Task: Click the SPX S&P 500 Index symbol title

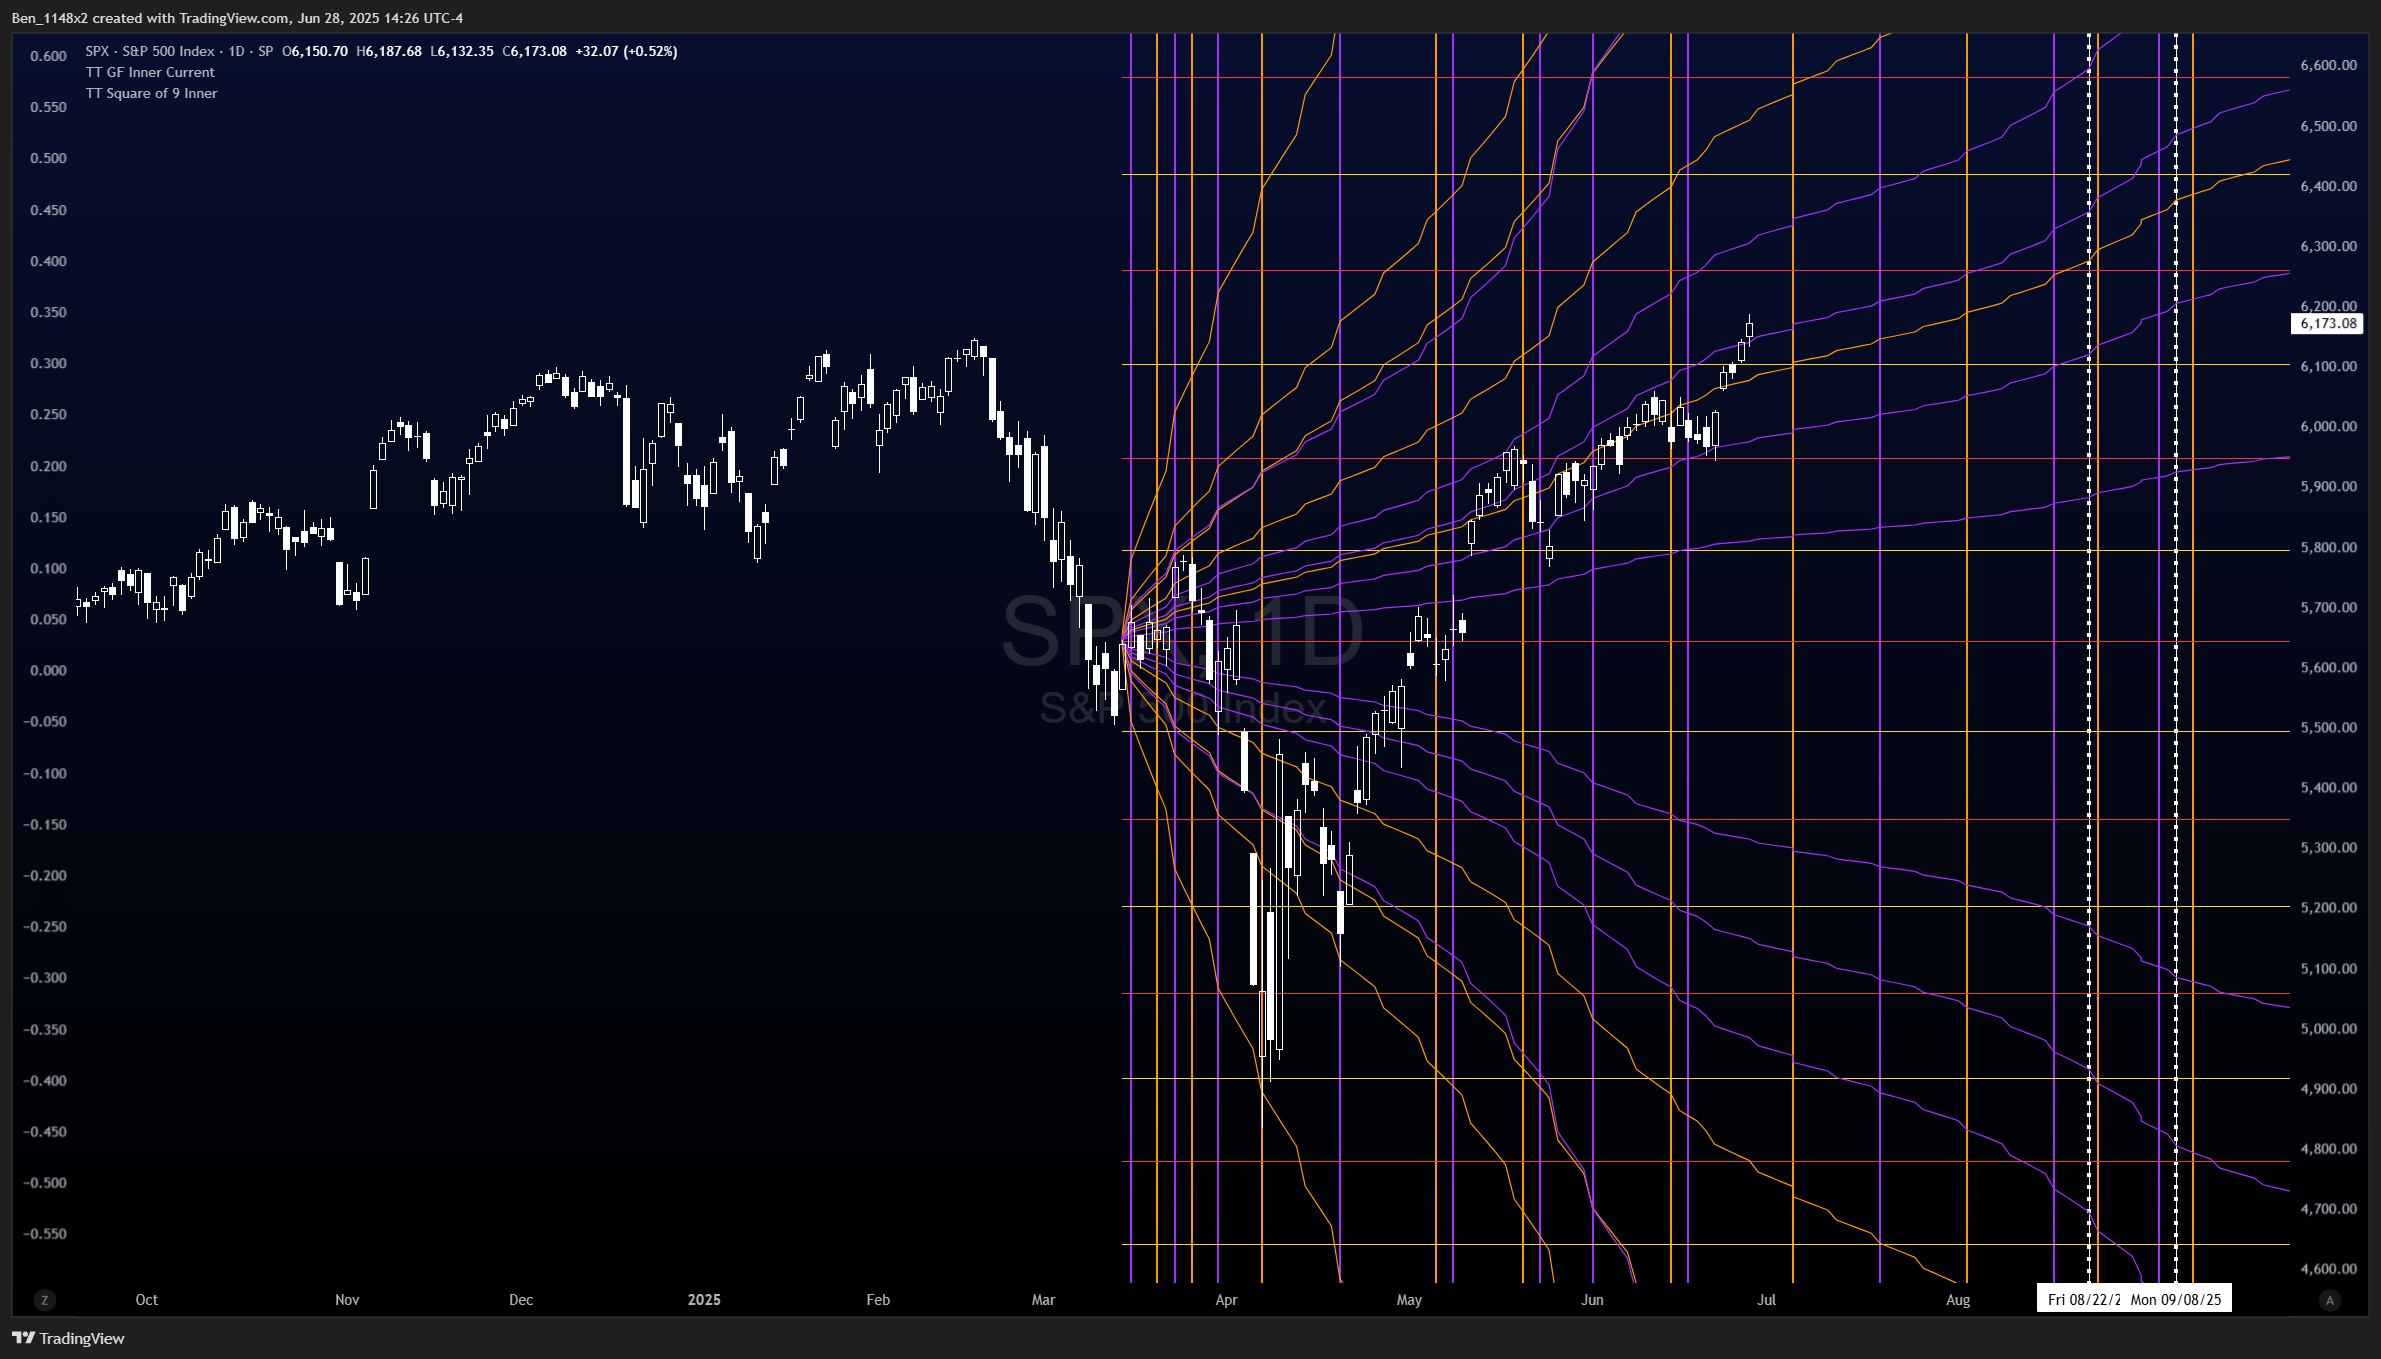Action: coord(150,51)
